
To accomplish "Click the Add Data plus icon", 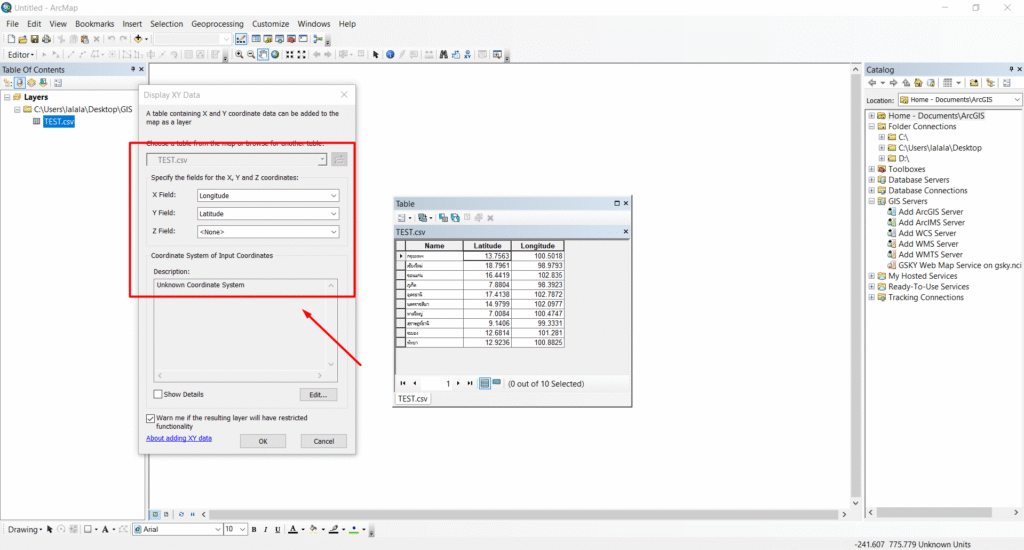I will [x=138, y=39].
